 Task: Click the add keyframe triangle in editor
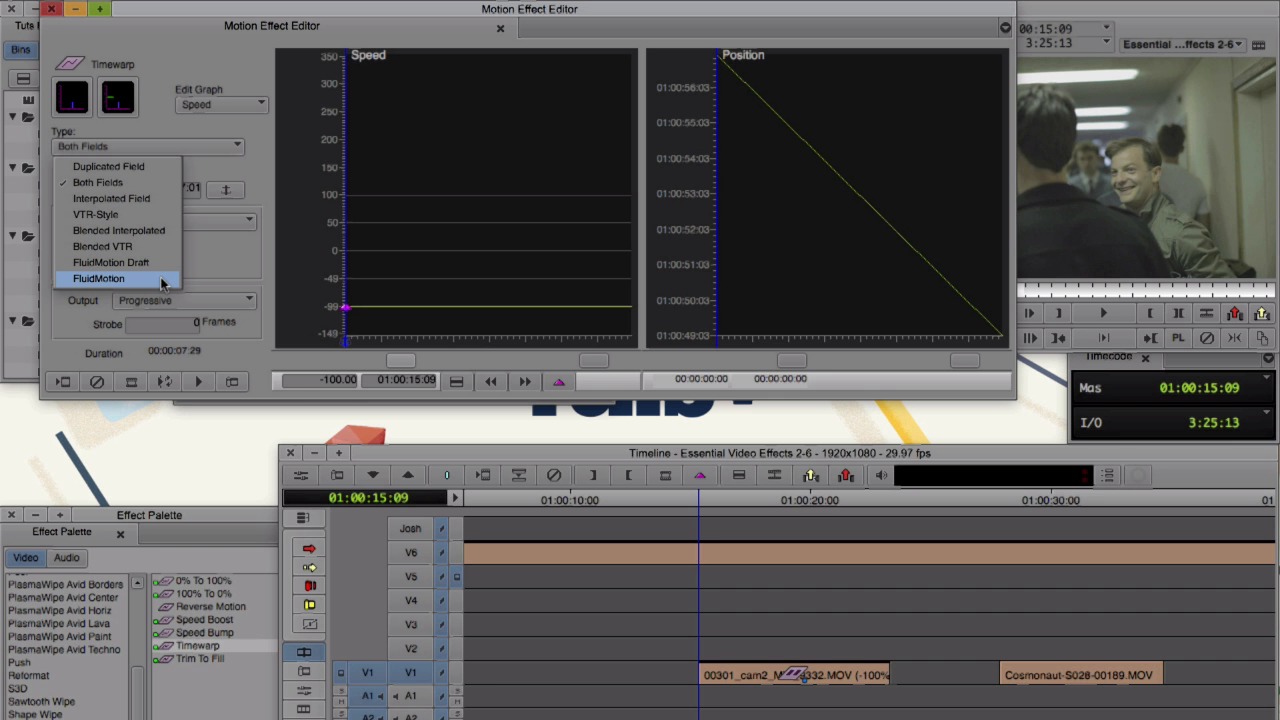[x=559, y=382]
